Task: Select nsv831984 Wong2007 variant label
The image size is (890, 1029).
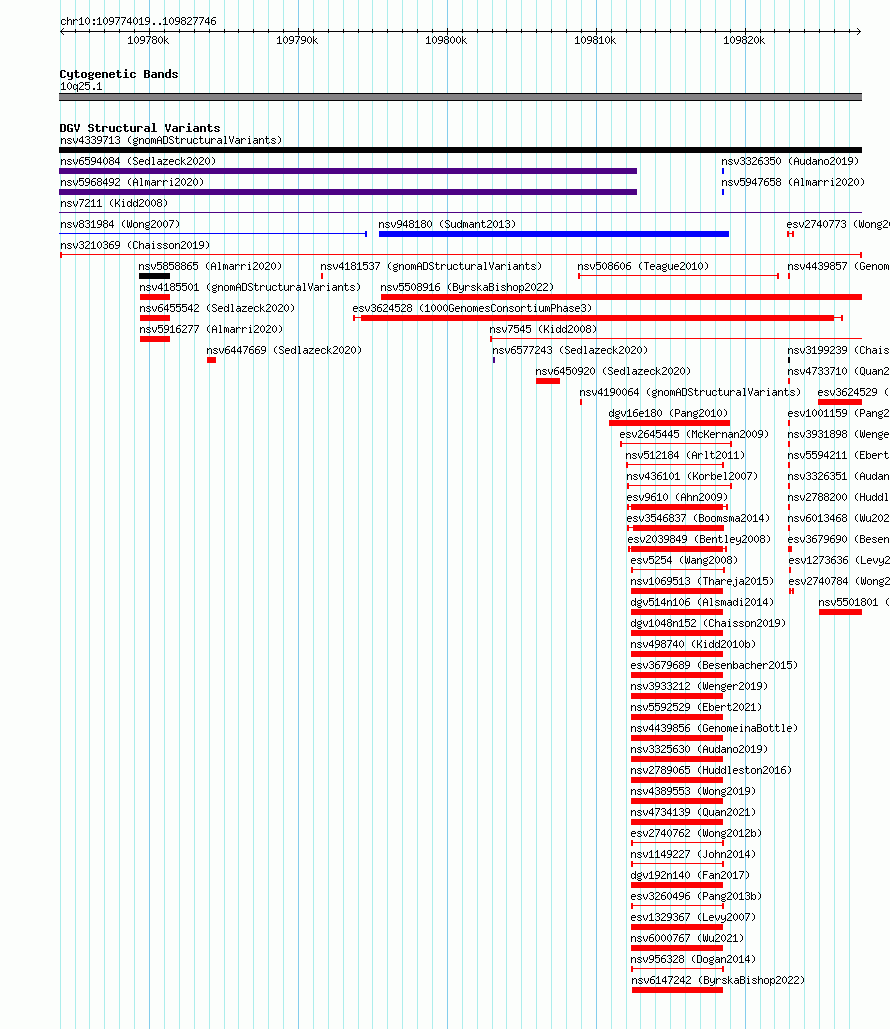Action: tap(120, 224)
